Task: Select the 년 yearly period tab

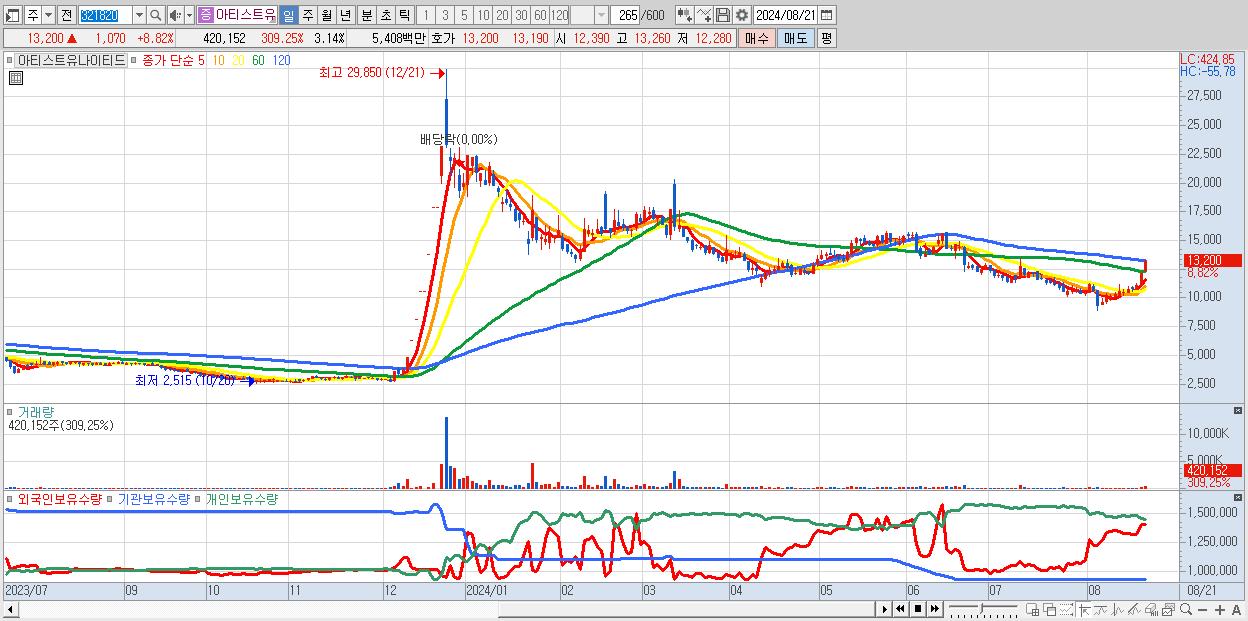Action: pos(345,15)
